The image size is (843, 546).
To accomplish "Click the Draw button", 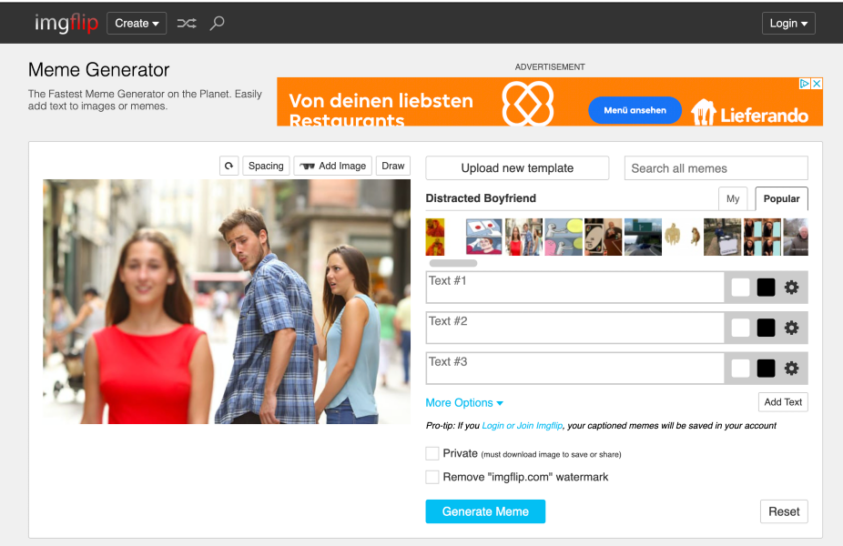I will pyautogui.click(x=393, y=166).
